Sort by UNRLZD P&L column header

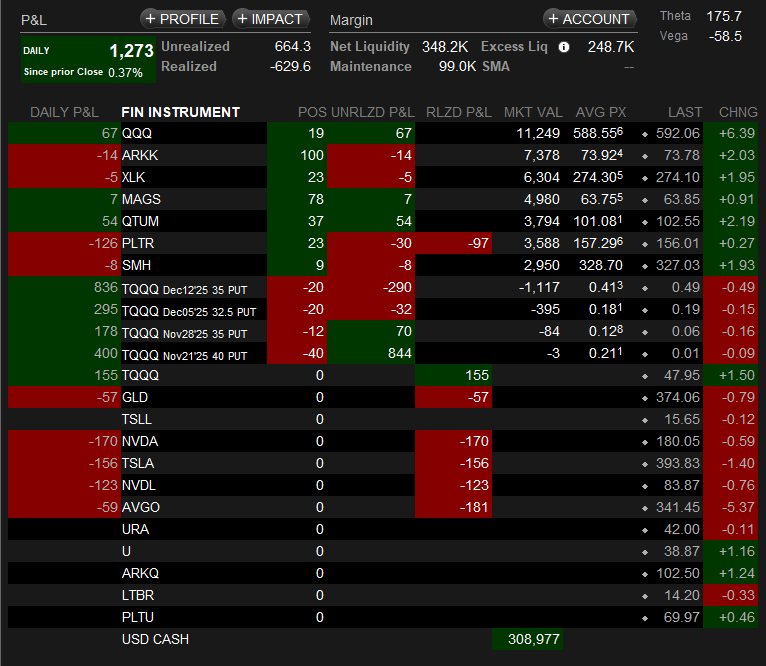point(373,112)
